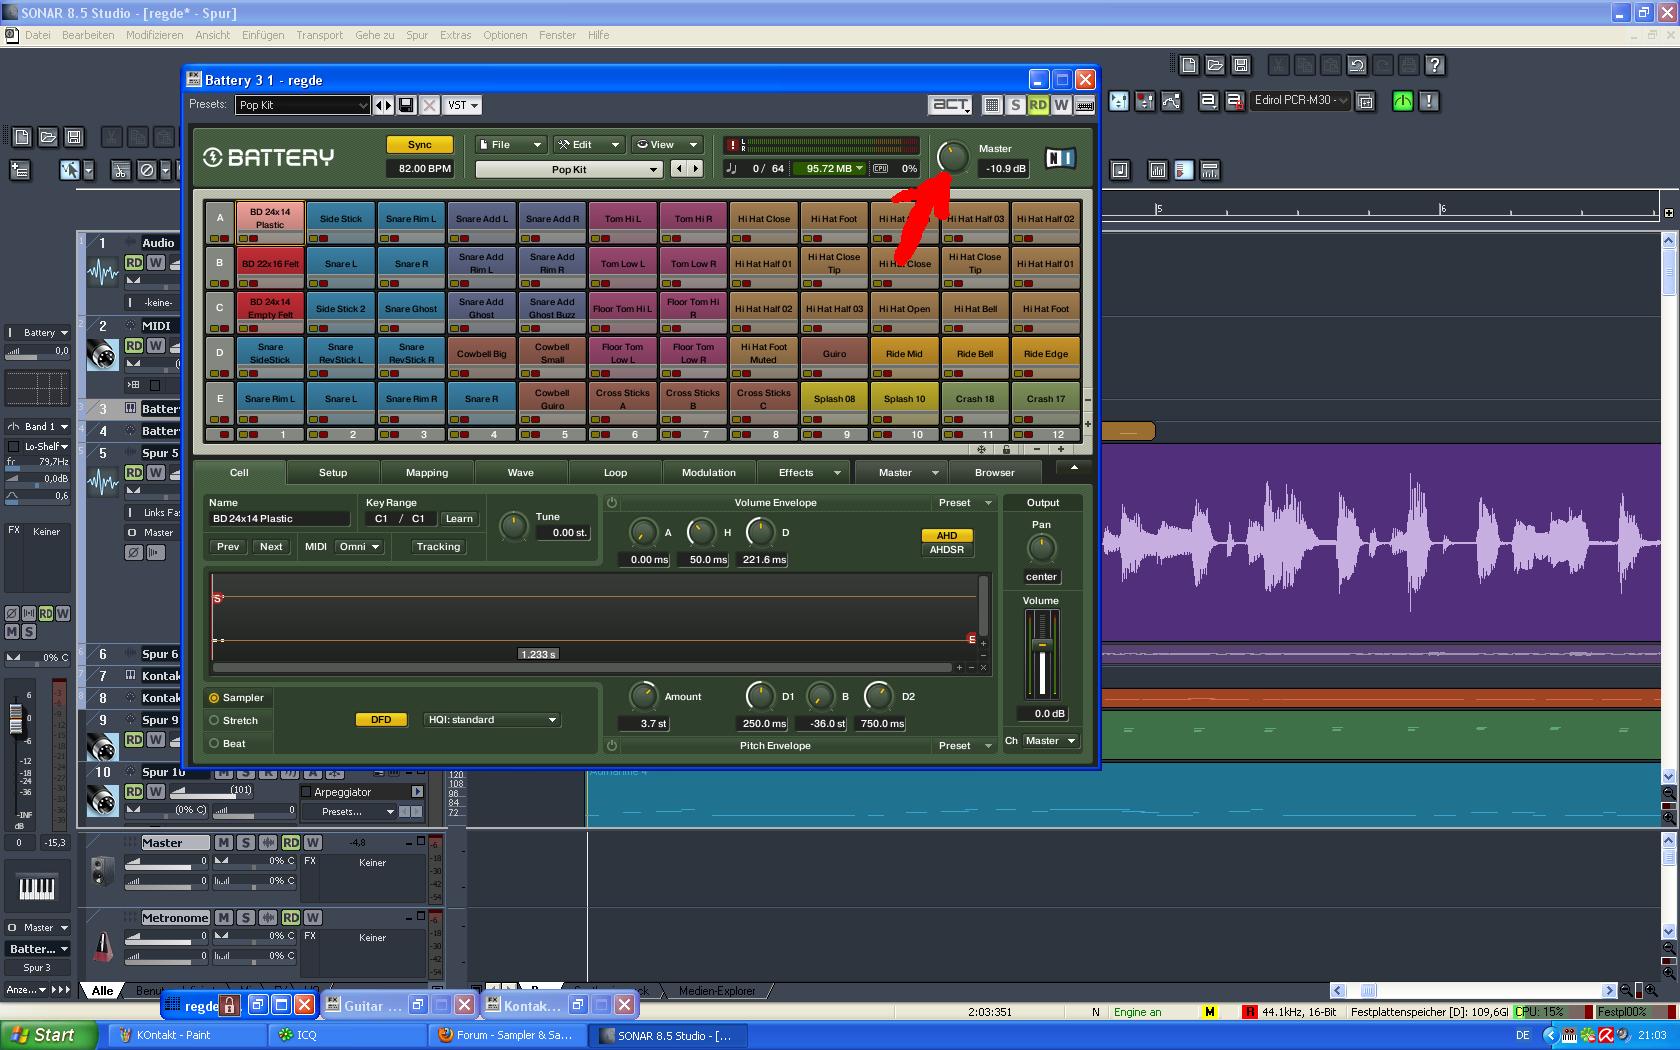
Task: Toggle the yellow Sync button
Action: pyautogui.click(x=420, y=145)
